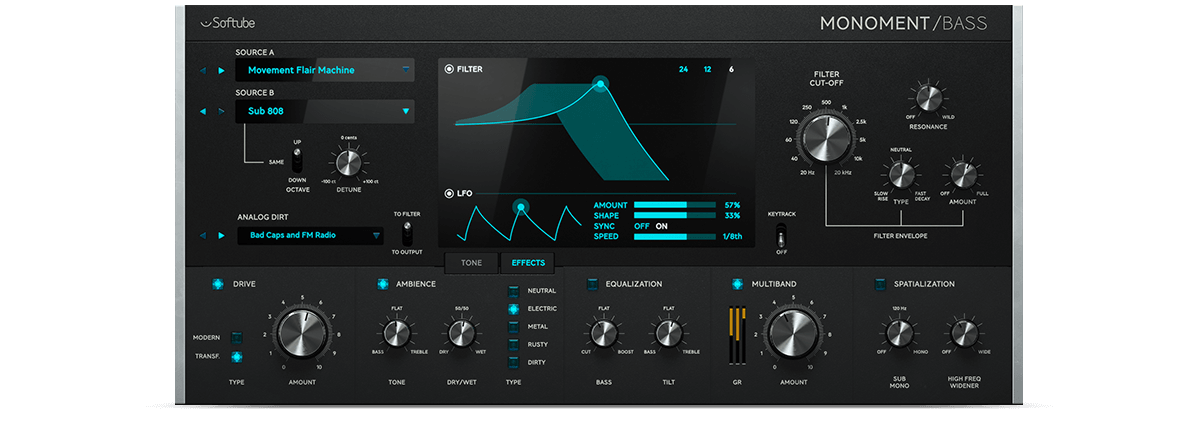The height and width of the screenshot is (432, 1200).
Task: Open the Analog Dirt Bad Caps dropdown
Action: pyautogui.click(x=311, y=236)
